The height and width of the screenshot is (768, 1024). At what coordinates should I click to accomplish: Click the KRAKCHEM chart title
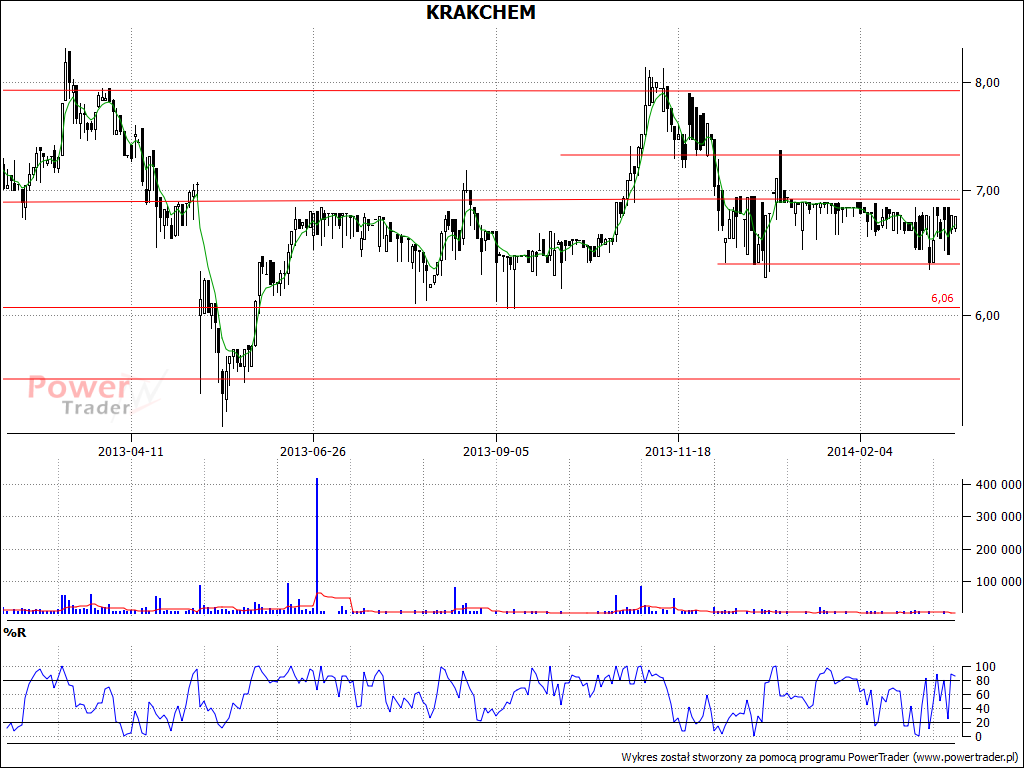coord(481,12)
